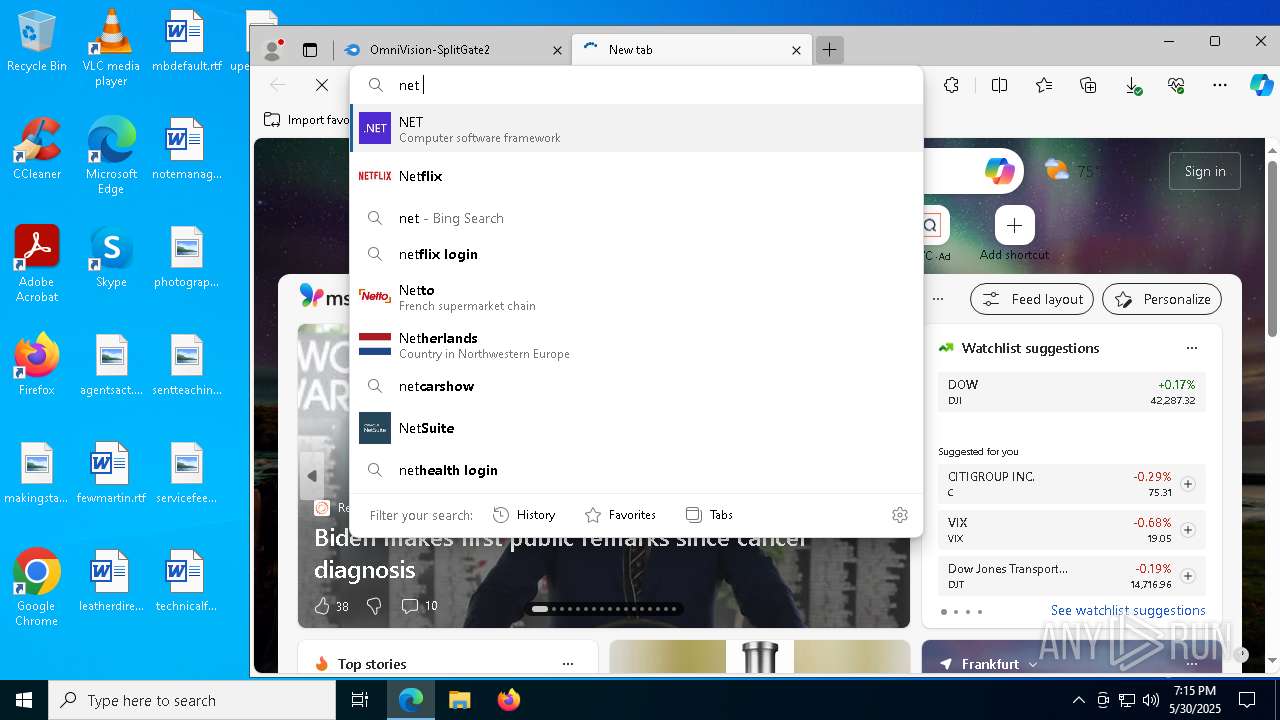Viewport: 1280px width, 720px height.
Task: Close the New tab tab
Action: (x=796, y=50)
